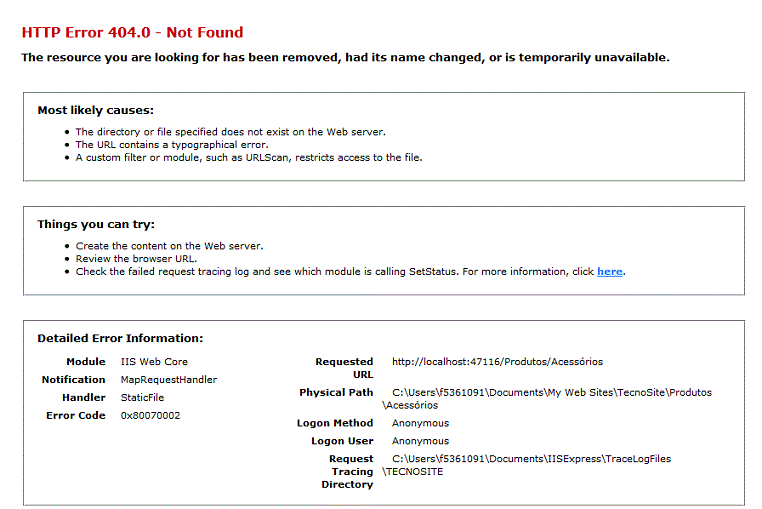Click the resource removed or unavailable subtitle
The image size is (762, 509).
[x=346, y=57]
